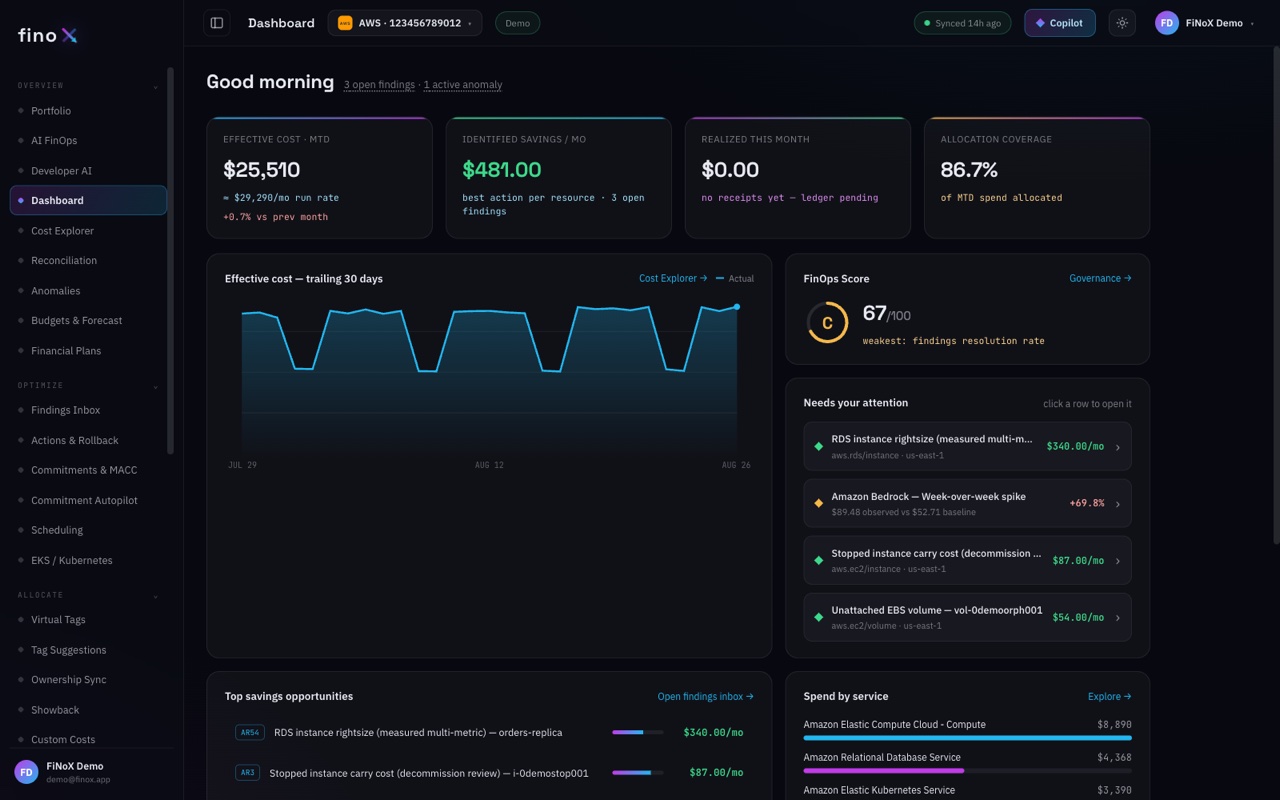Launch the Copilot button
Screen dimensions: 1280x800
(1059, 23)
